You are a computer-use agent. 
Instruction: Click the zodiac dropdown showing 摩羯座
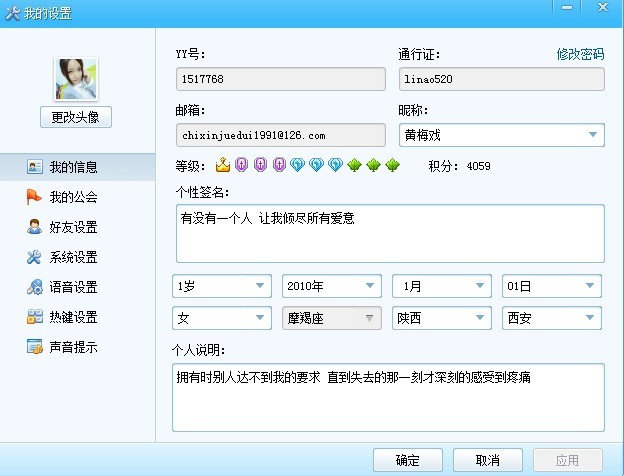click(332, 318)
